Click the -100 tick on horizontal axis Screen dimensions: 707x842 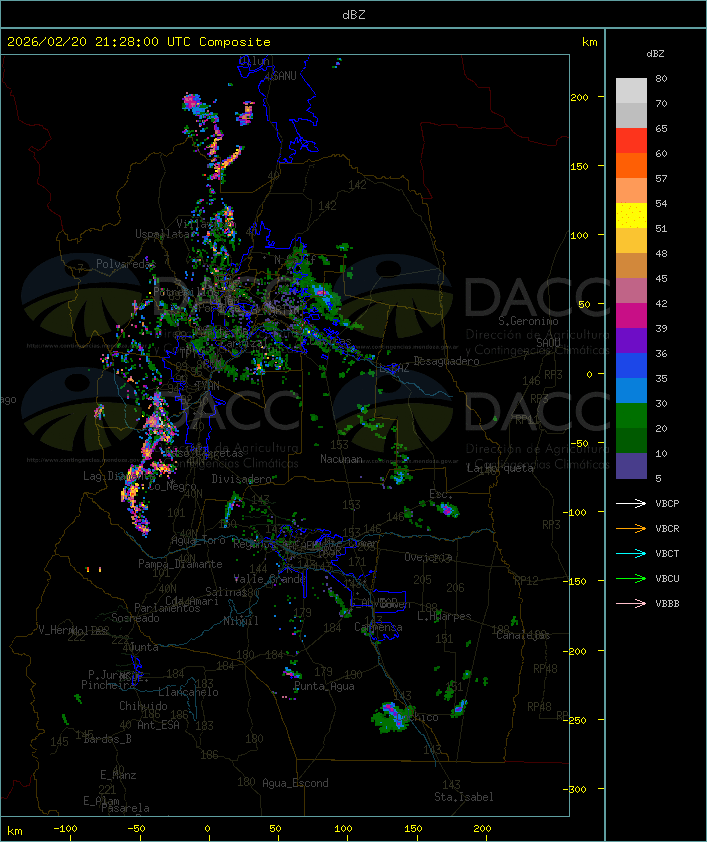(x=65, y=829)
